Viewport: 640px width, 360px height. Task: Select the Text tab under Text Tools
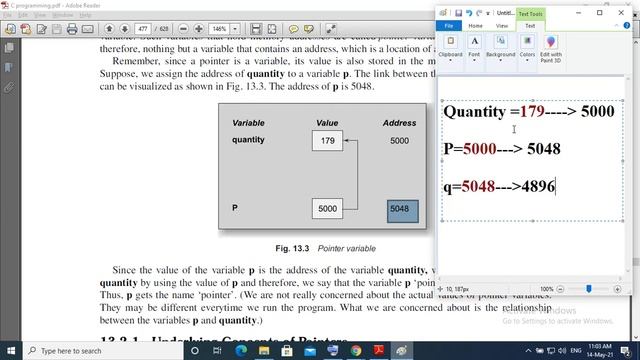pos(530,26)
